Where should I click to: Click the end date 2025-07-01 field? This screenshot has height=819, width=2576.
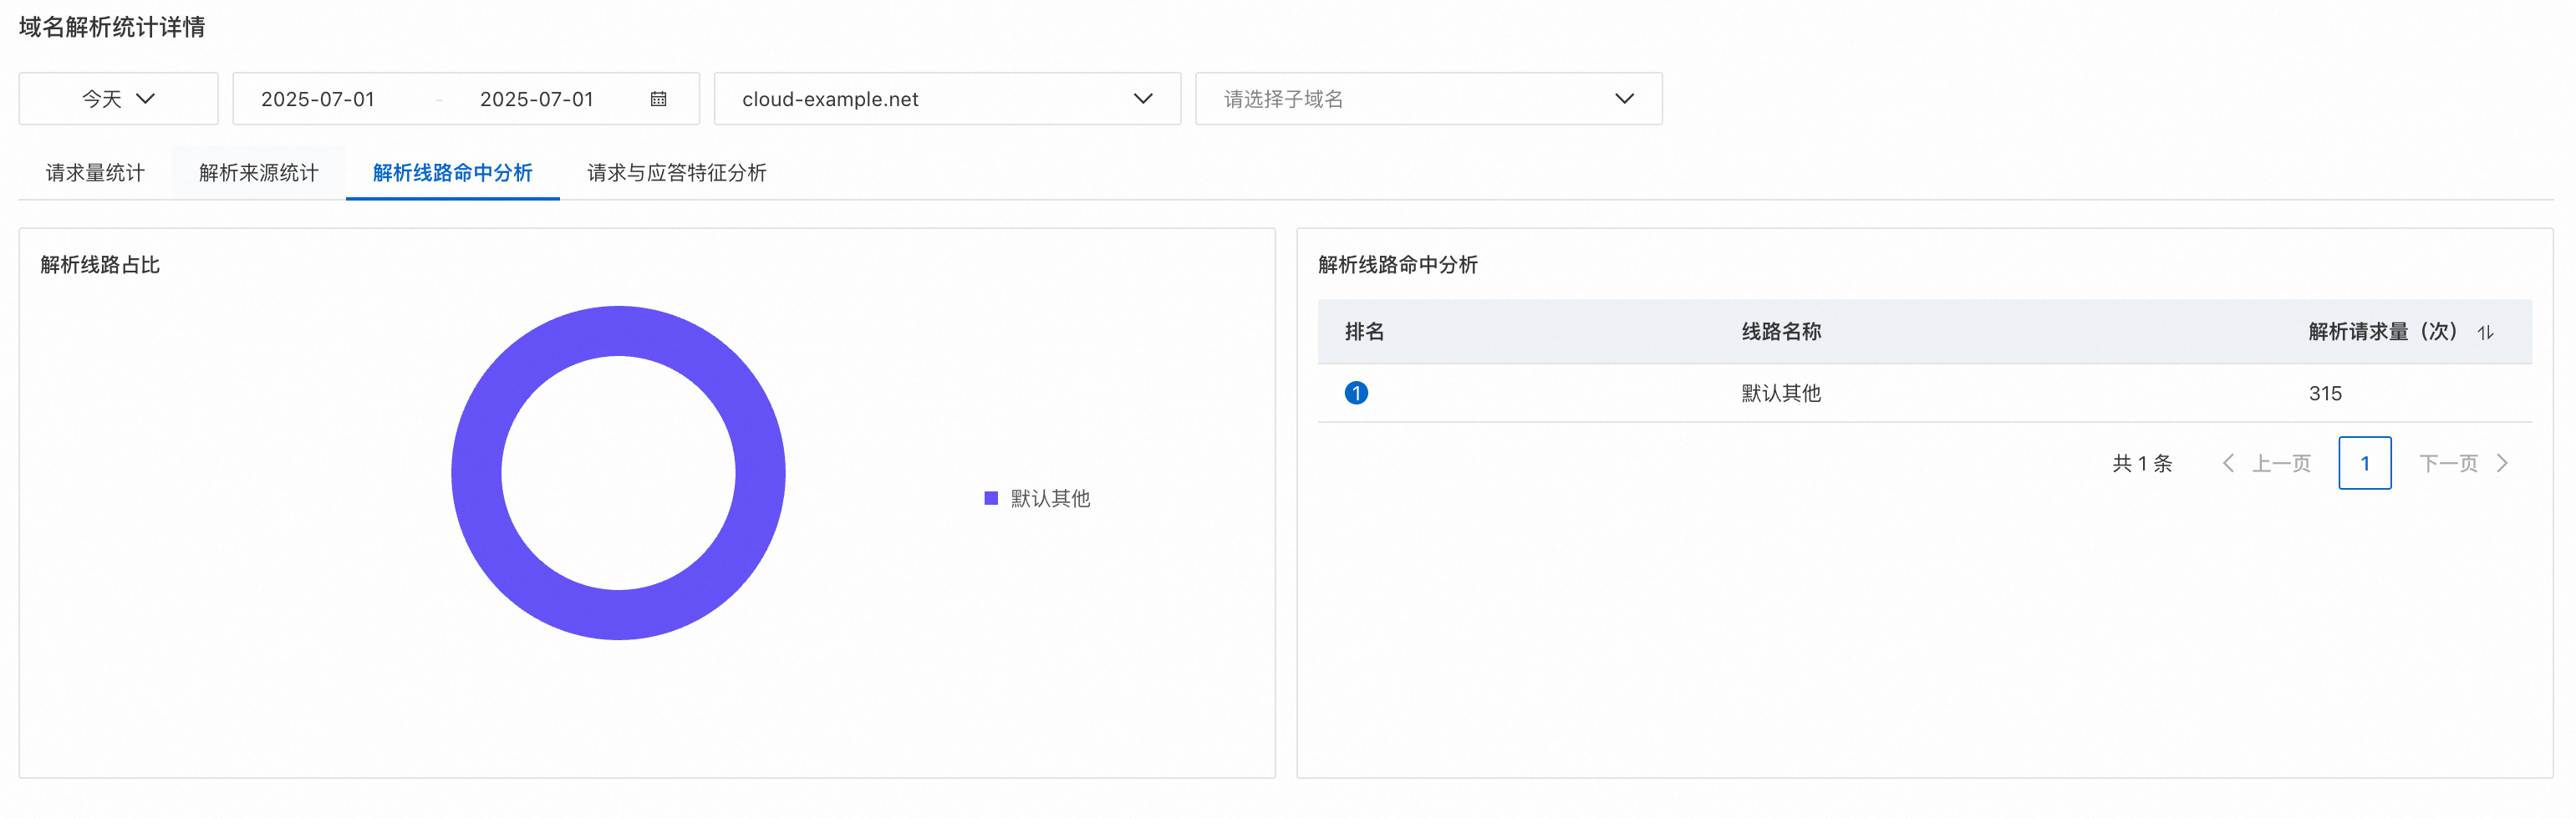click(537, 99)
